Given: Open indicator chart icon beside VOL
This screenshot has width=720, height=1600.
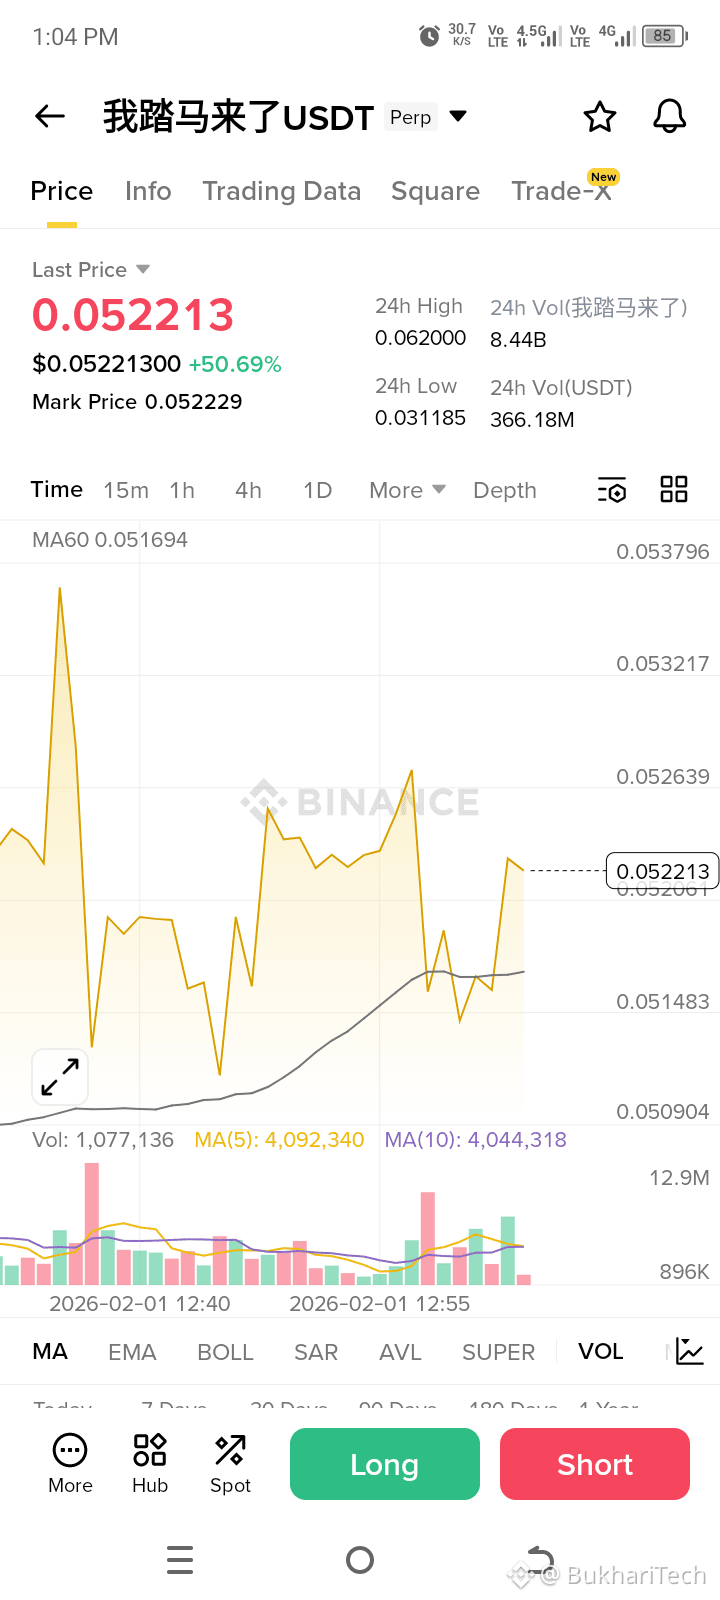Looking at the screenshot, I should click(690, 1352).
